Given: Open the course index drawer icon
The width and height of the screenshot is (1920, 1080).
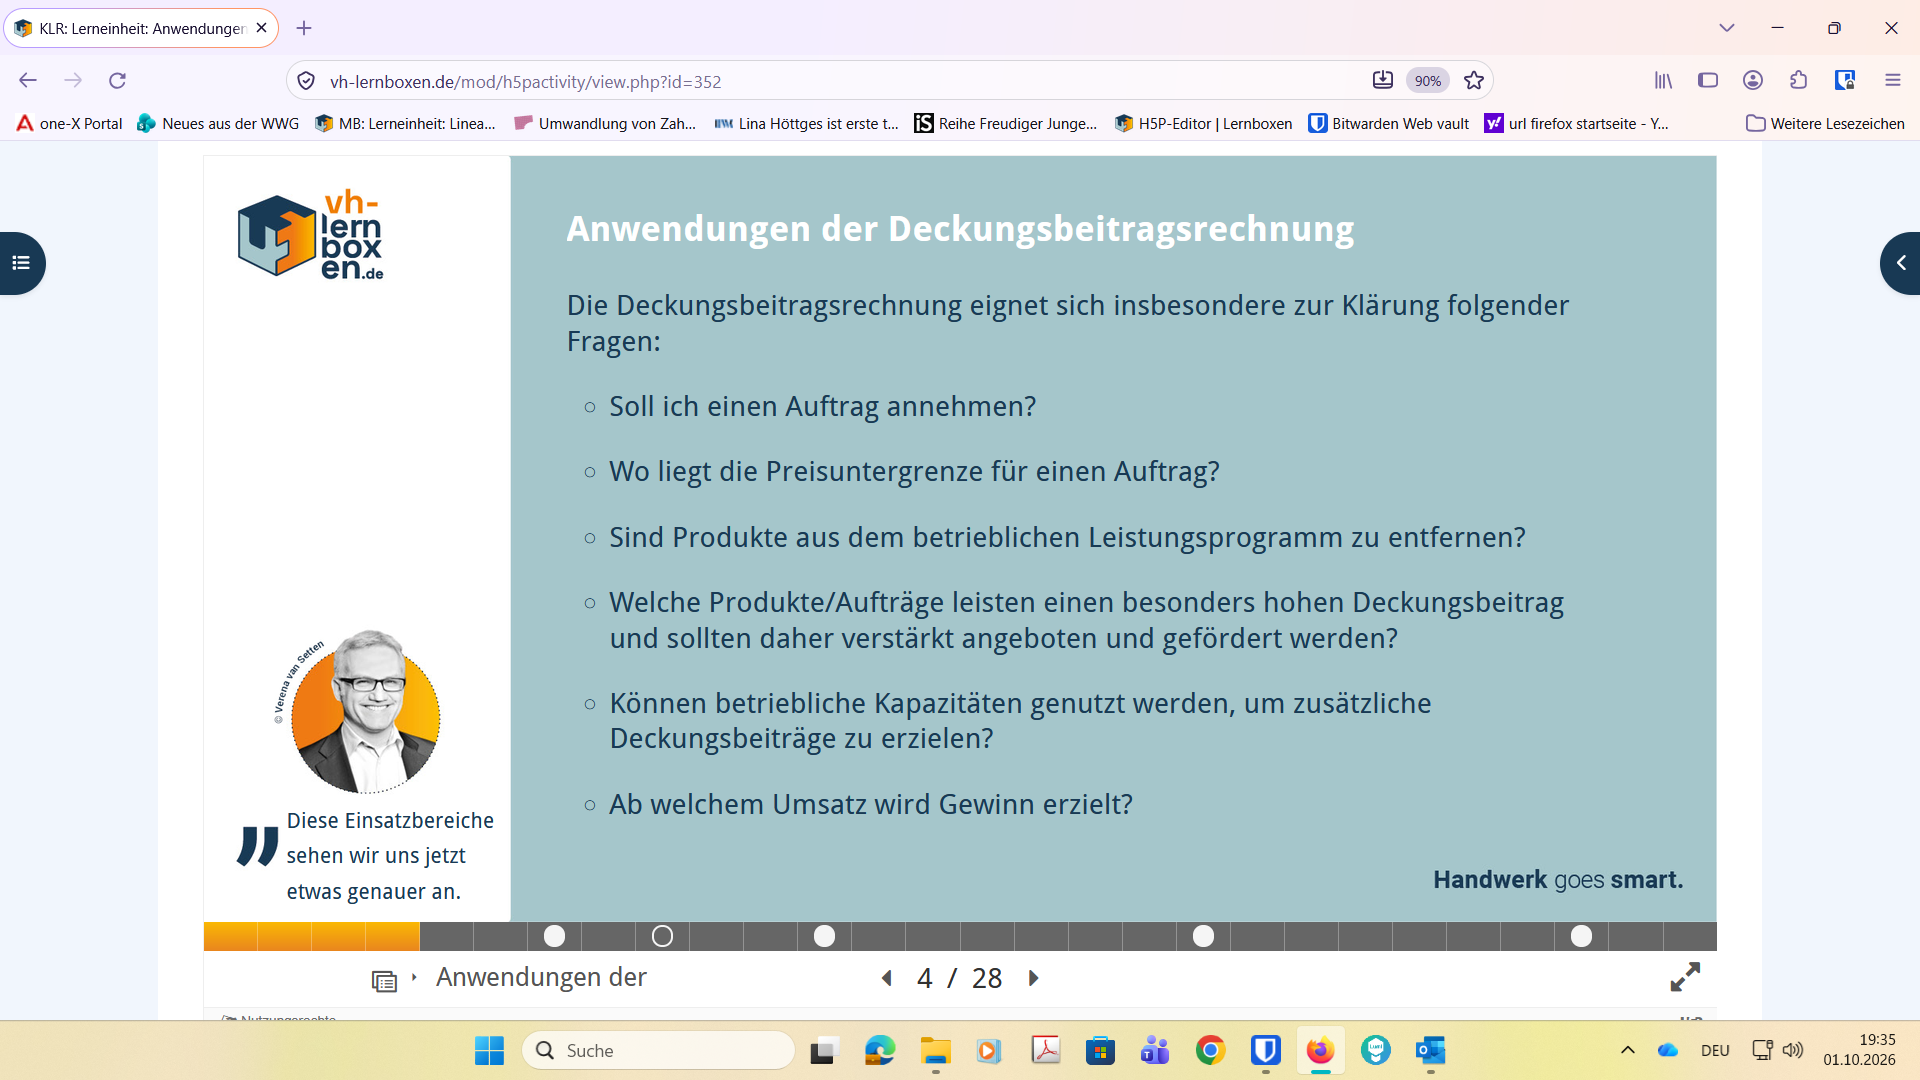Looking at the screenshot, I should tap(21, 263).
